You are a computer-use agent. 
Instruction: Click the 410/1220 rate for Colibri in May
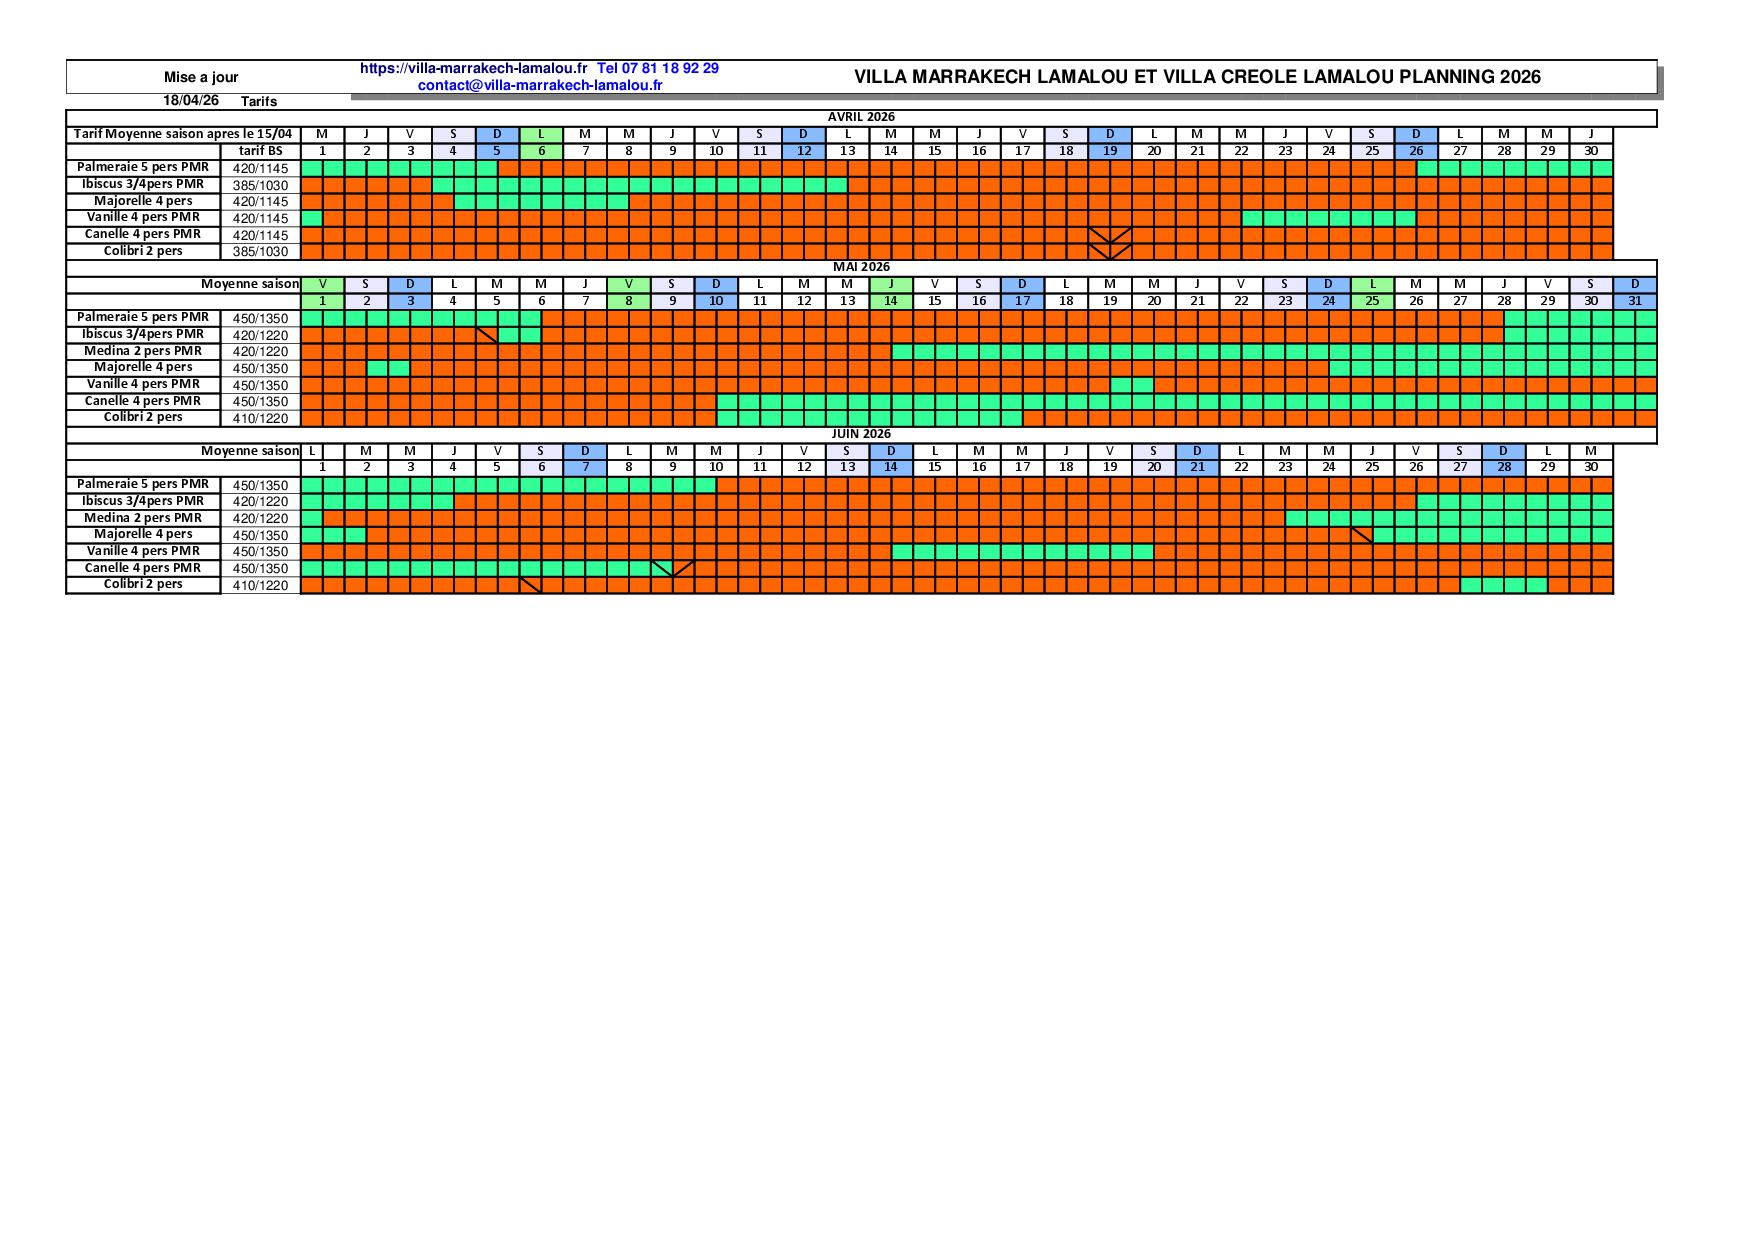(260, 418)
